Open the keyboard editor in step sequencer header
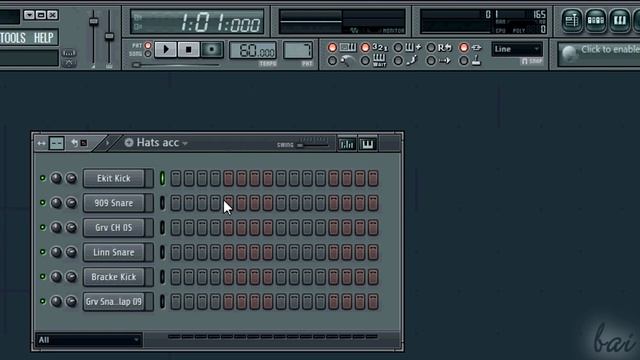Viewport: 640px width, 360px height. pos(367,144)
